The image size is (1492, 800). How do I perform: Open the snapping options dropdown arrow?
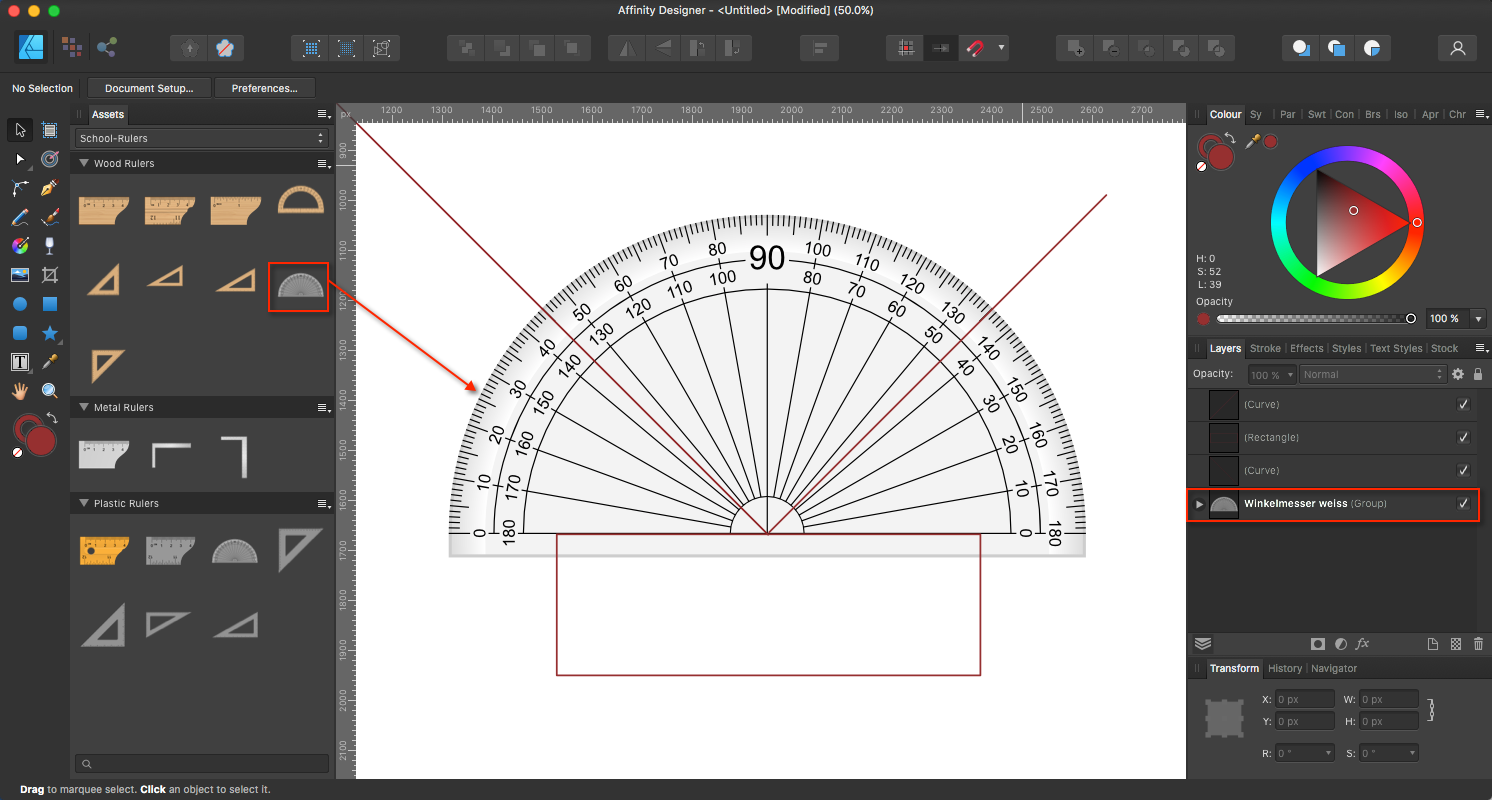[1001, 47]
